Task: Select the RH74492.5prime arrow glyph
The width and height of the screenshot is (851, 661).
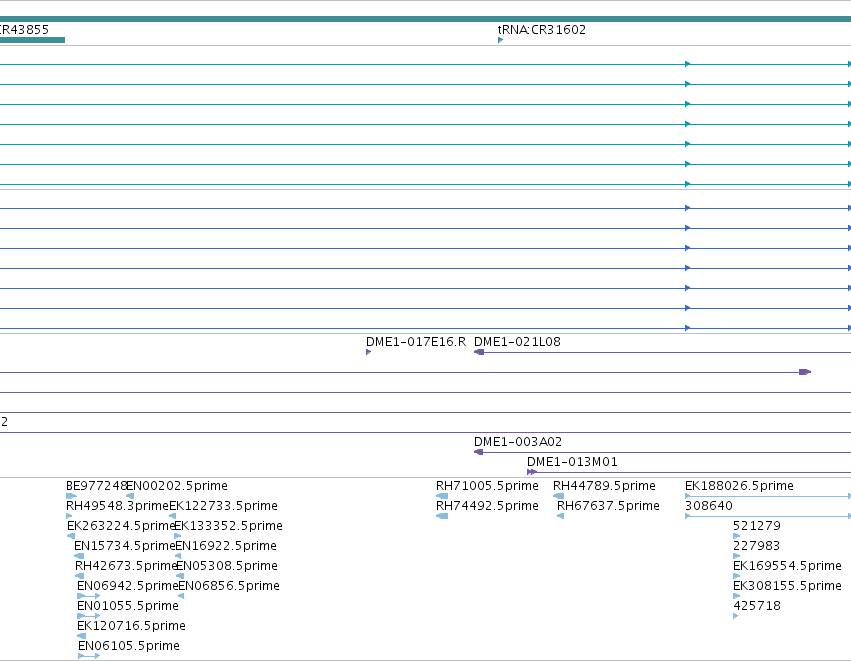Action: [x=442, y=516]
